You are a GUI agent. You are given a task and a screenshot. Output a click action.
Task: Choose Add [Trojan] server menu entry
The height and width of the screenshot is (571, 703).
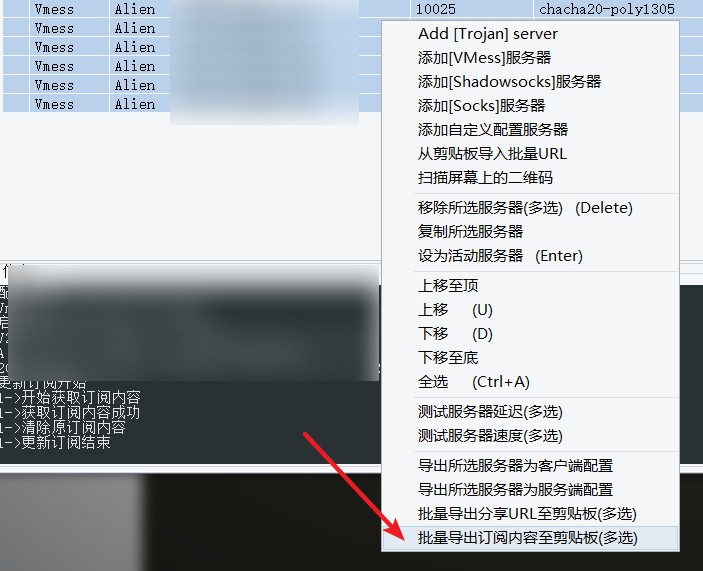(530, 34)
